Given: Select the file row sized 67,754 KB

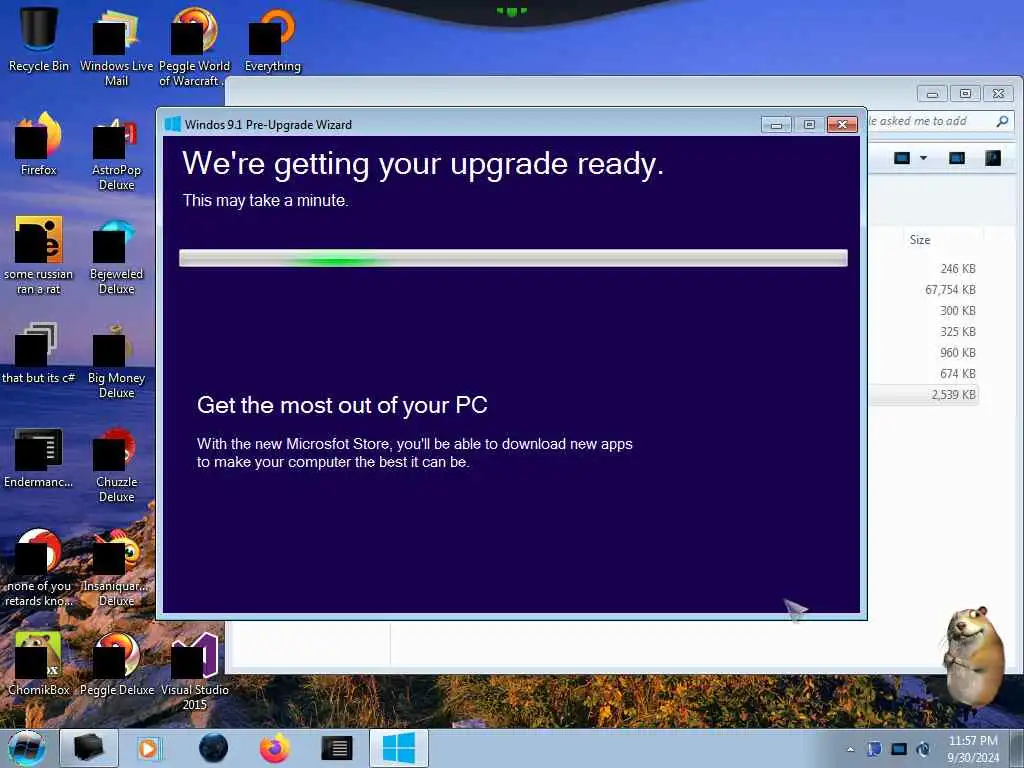Looking at the screenshot, I should [x=923, y=289].
